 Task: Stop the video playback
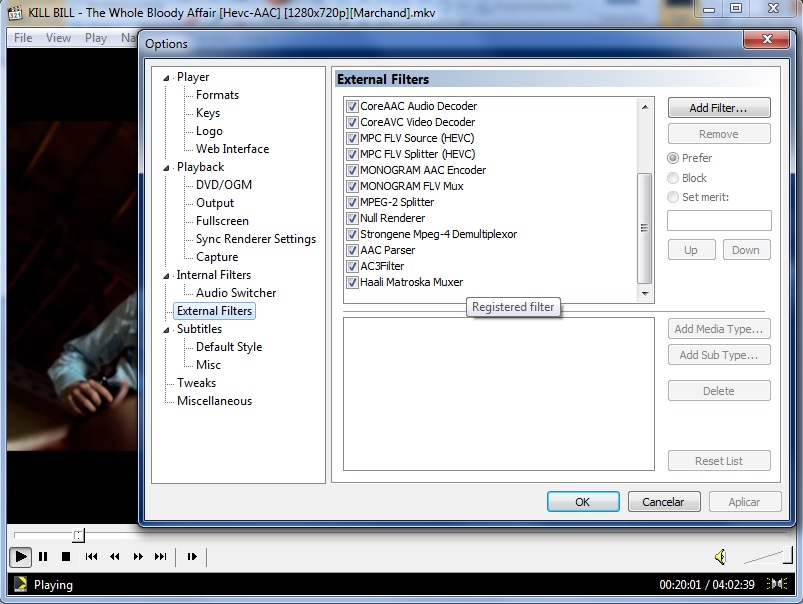66,556
